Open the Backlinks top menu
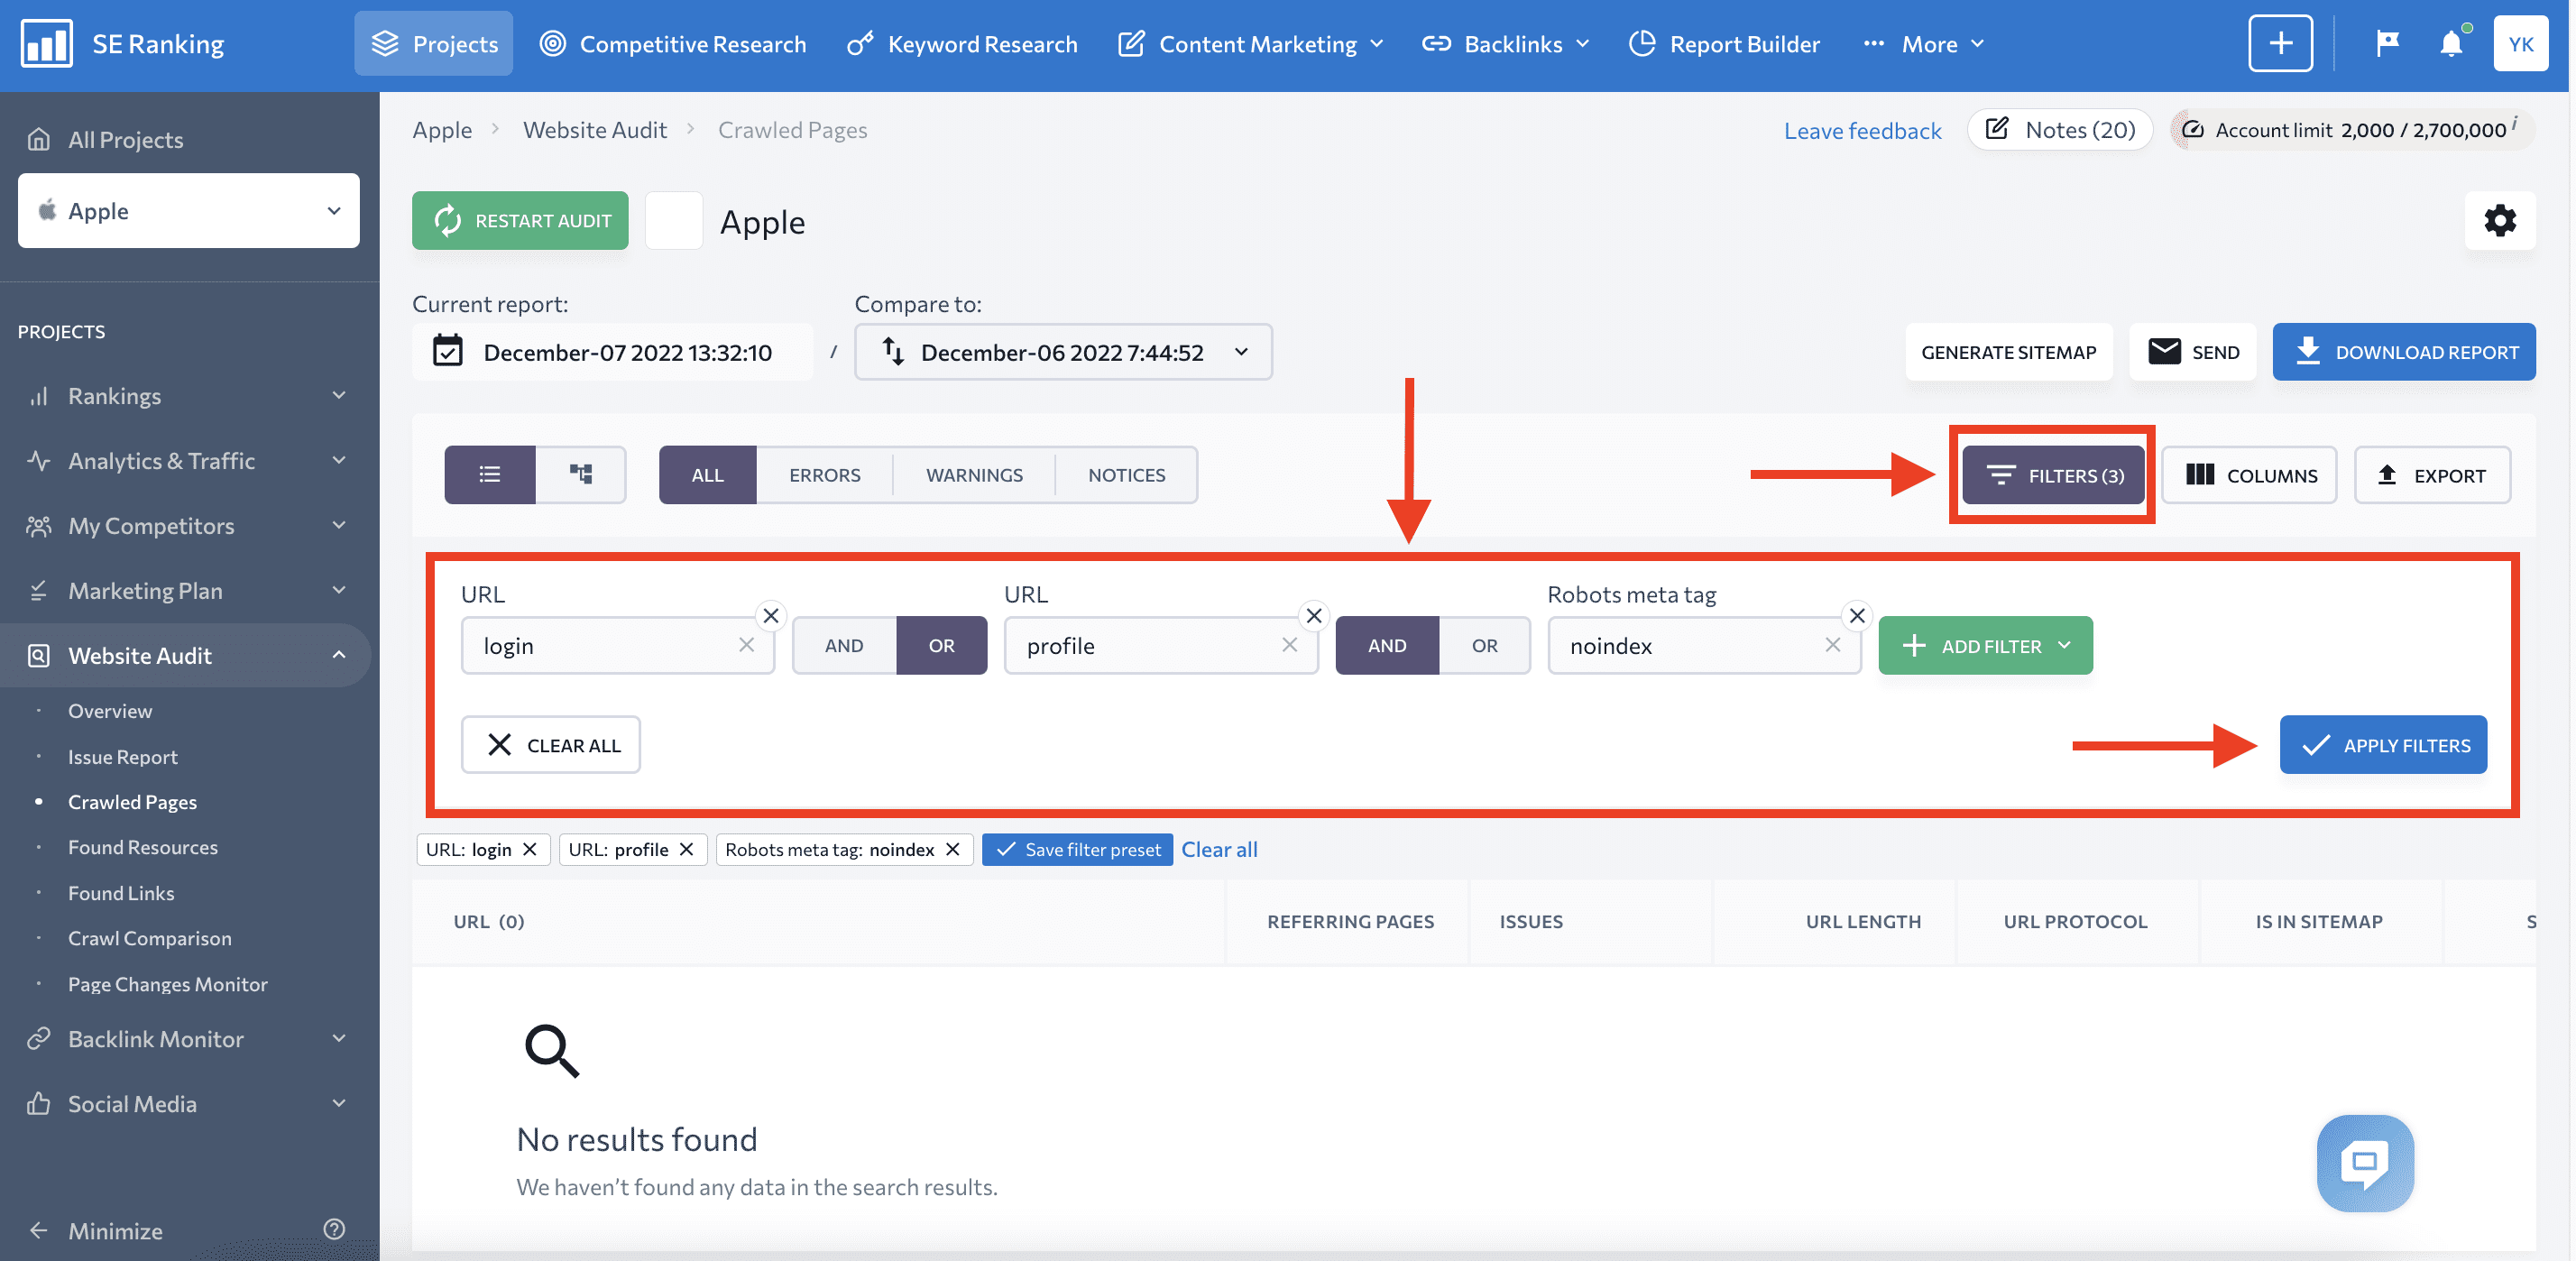This screenshot has height=1261, width=2576. point(1506,44)
